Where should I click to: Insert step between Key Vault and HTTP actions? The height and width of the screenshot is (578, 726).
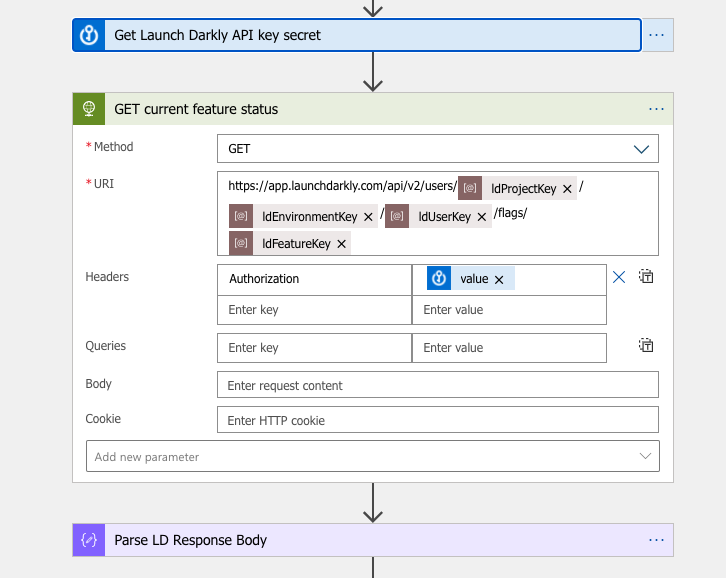click(x=373, y=72)
